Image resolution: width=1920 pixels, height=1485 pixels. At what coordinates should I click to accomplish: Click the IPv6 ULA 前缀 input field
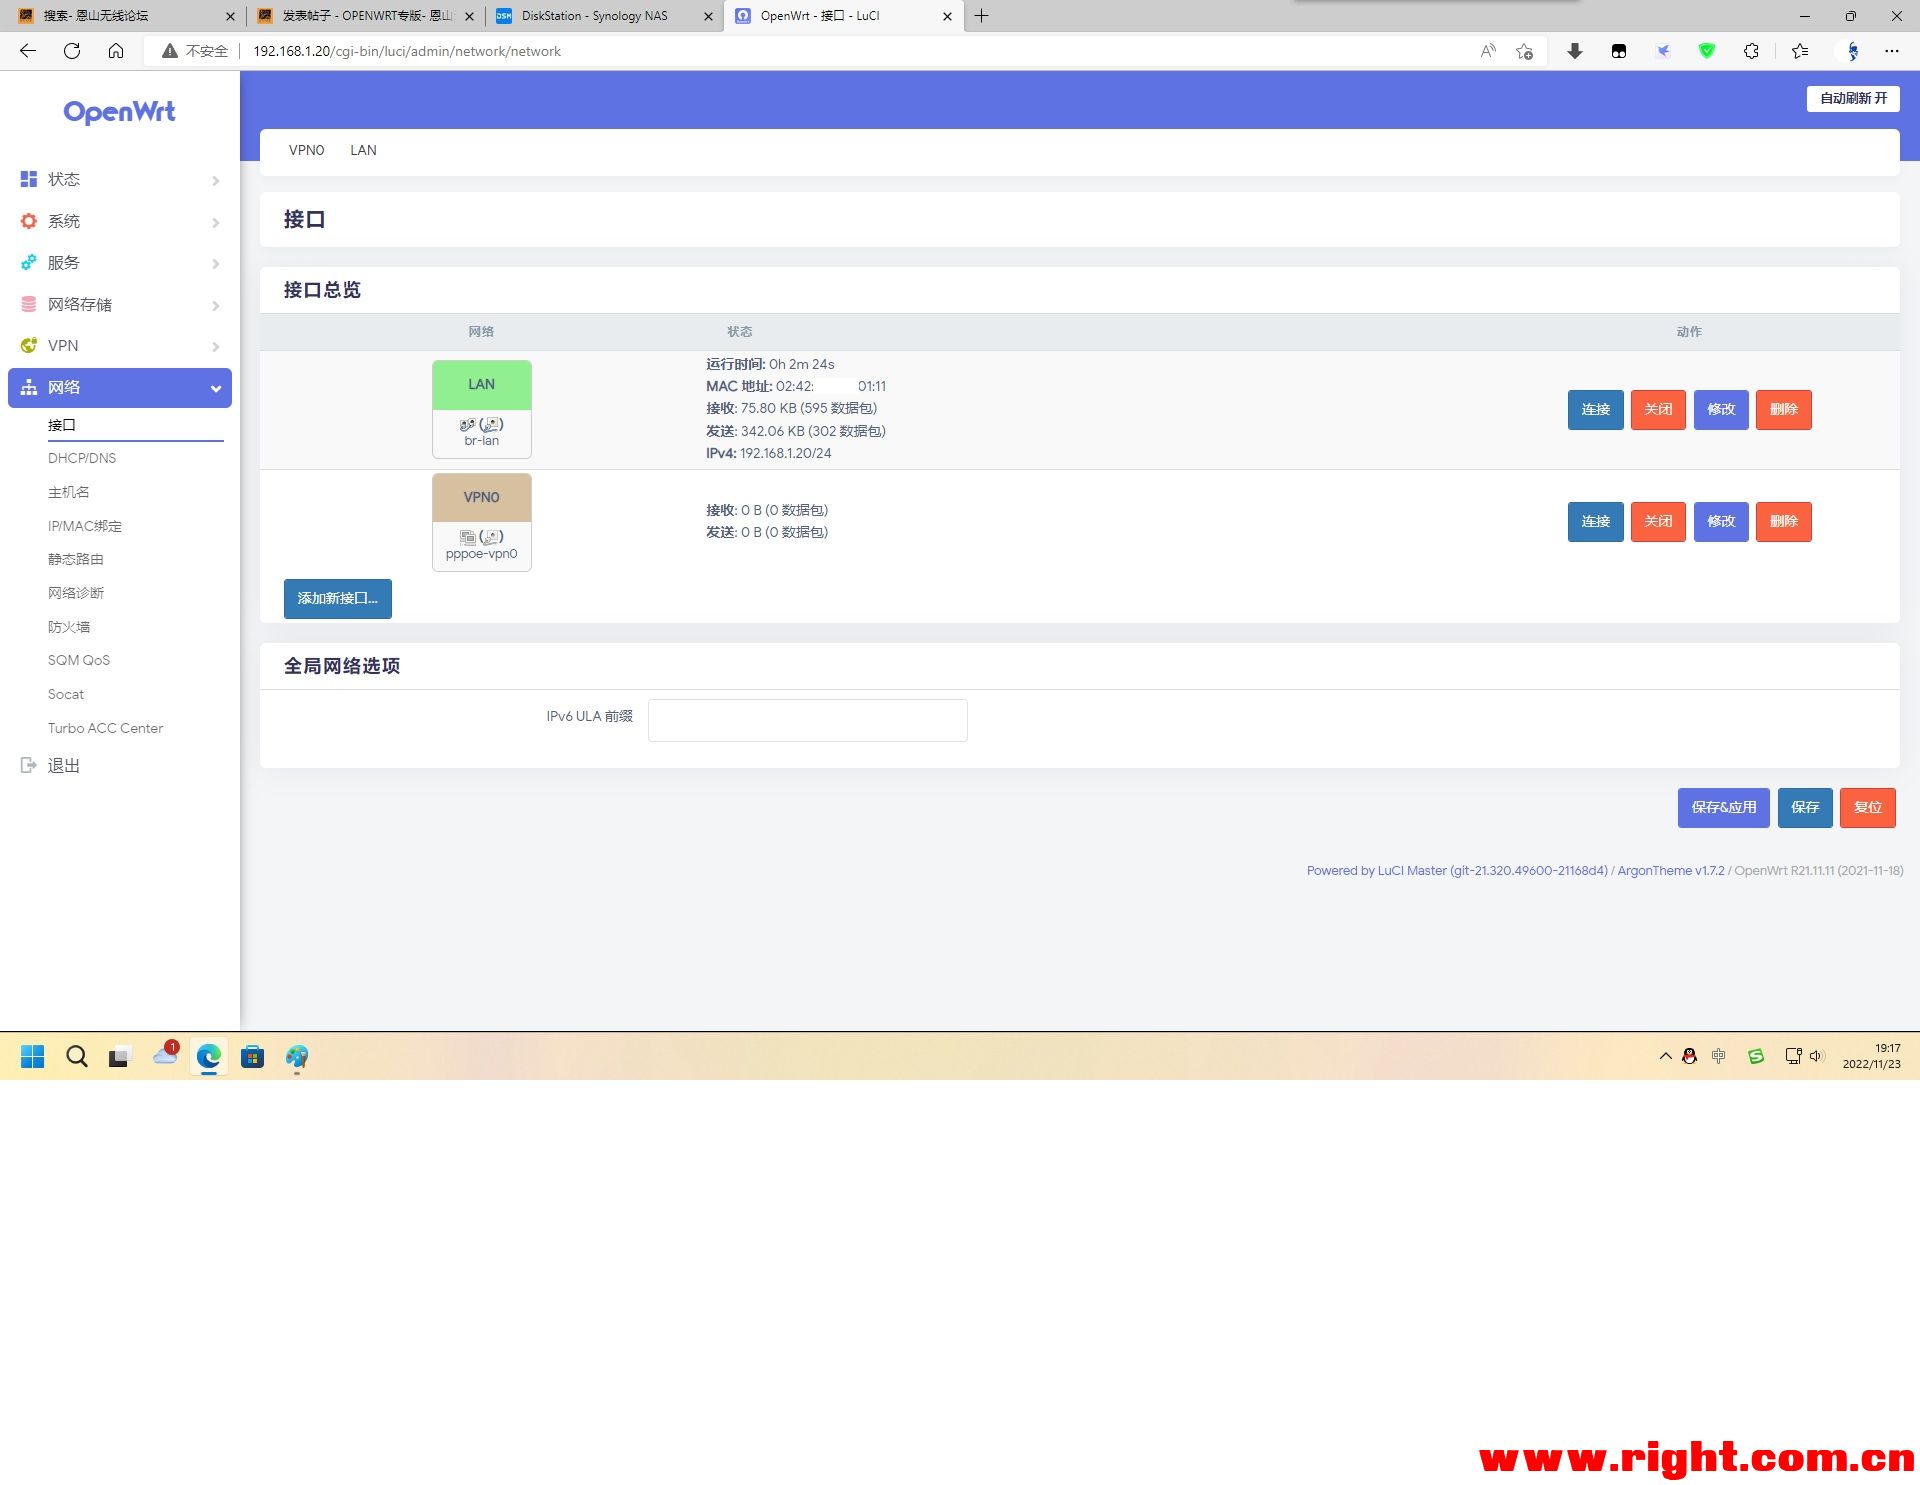[x=808, y=720]
